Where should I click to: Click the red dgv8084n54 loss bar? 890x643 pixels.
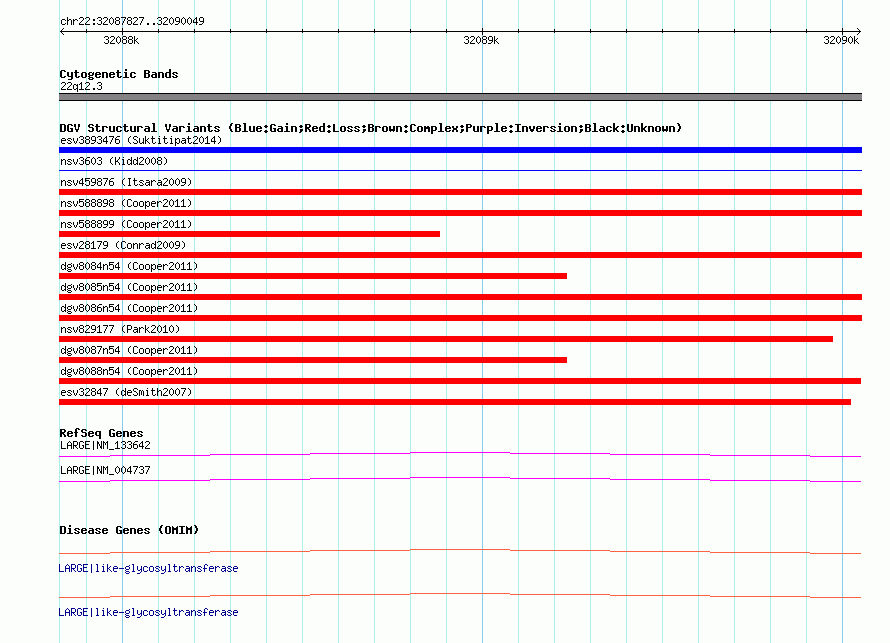click(x=313, y=276)
